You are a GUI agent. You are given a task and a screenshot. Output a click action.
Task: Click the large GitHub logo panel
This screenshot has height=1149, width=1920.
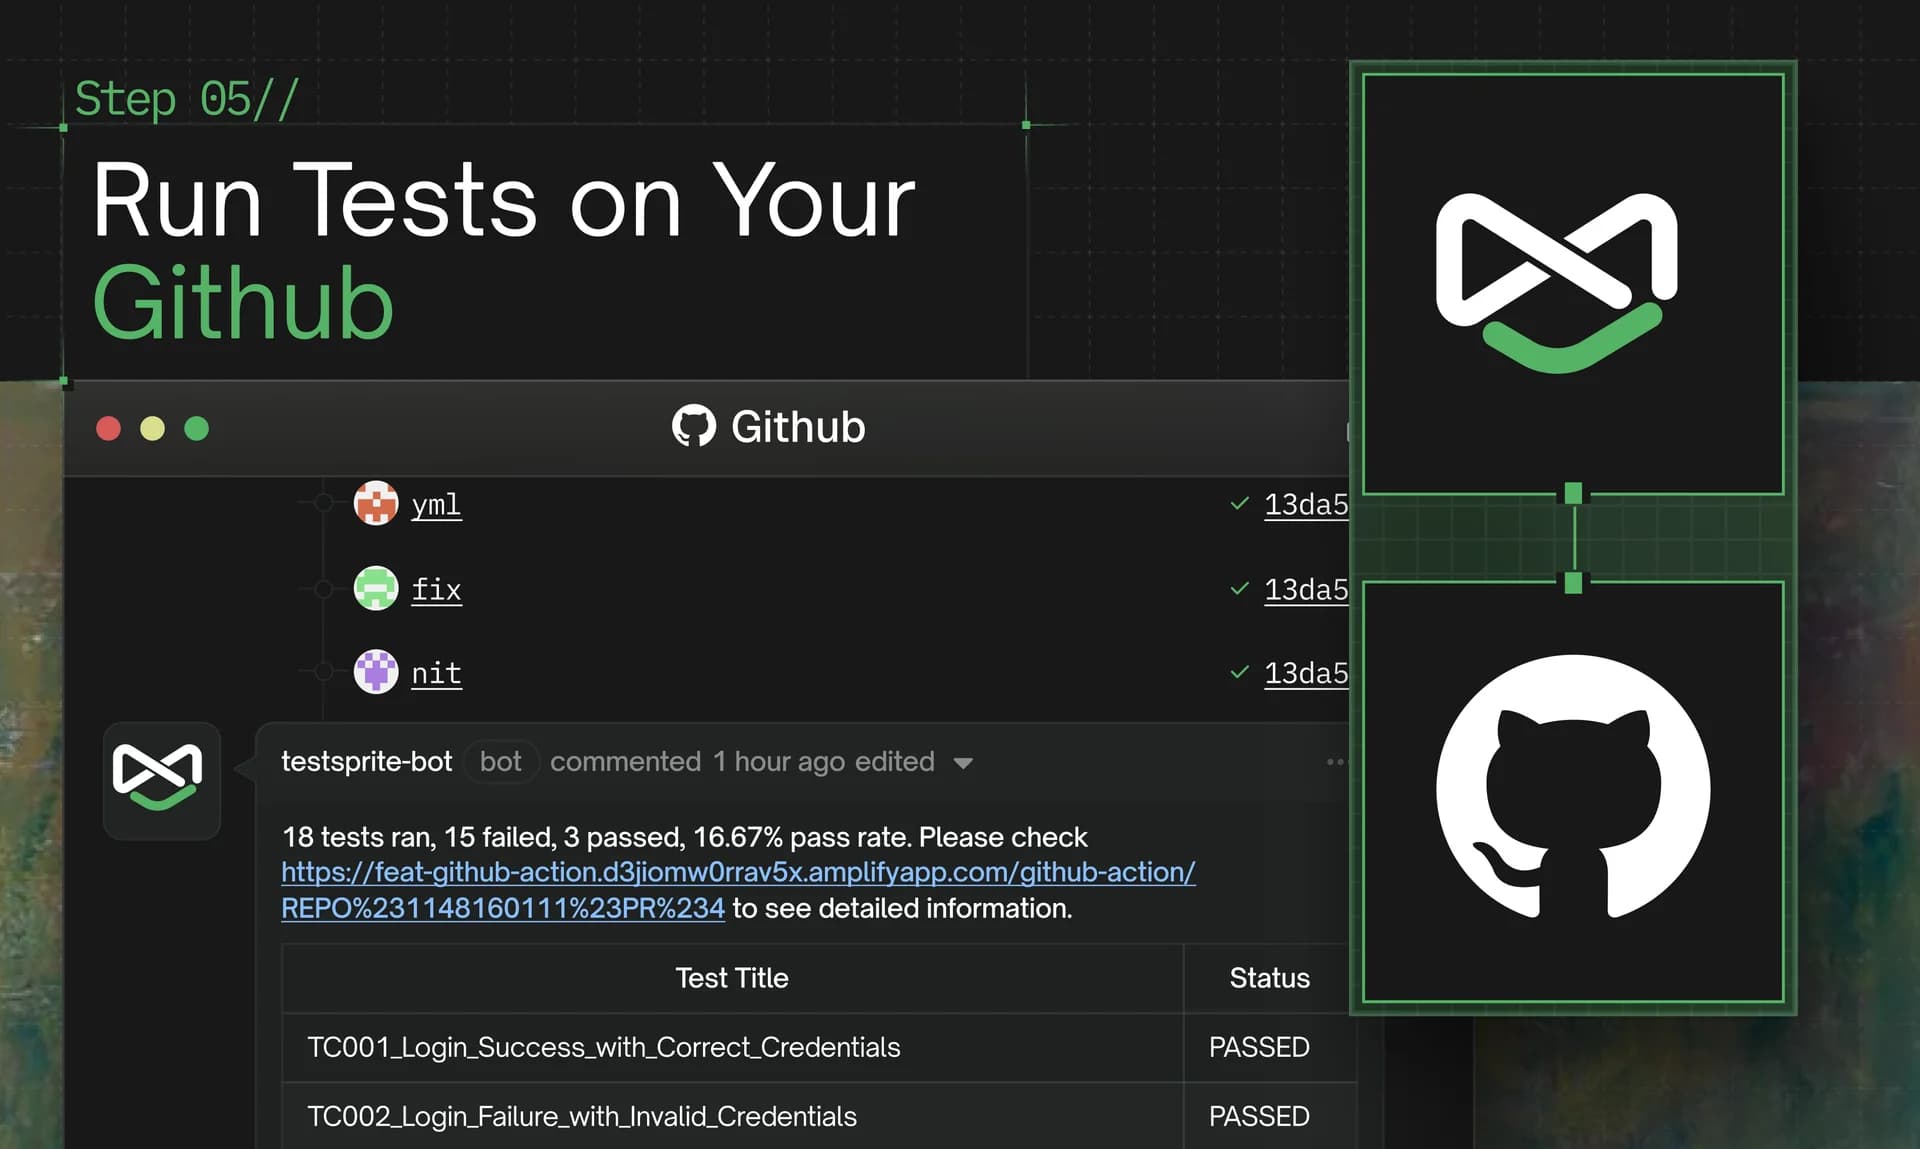coord(1572,791)
